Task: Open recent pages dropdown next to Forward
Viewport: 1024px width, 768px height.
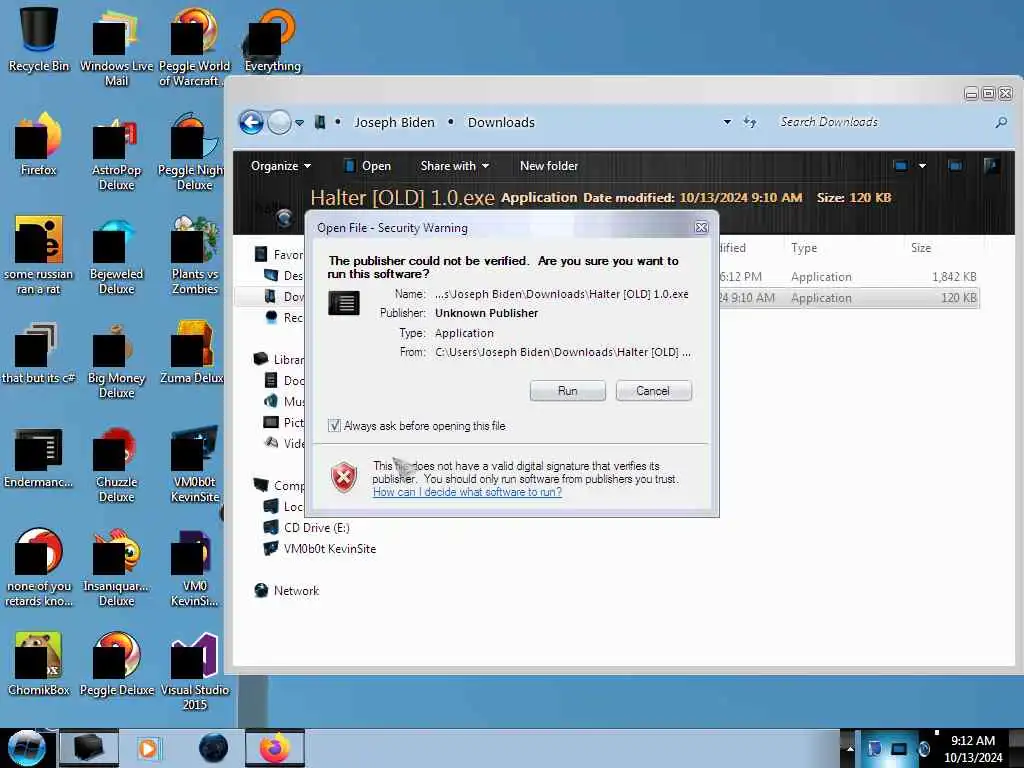Action: pos(299,122)
